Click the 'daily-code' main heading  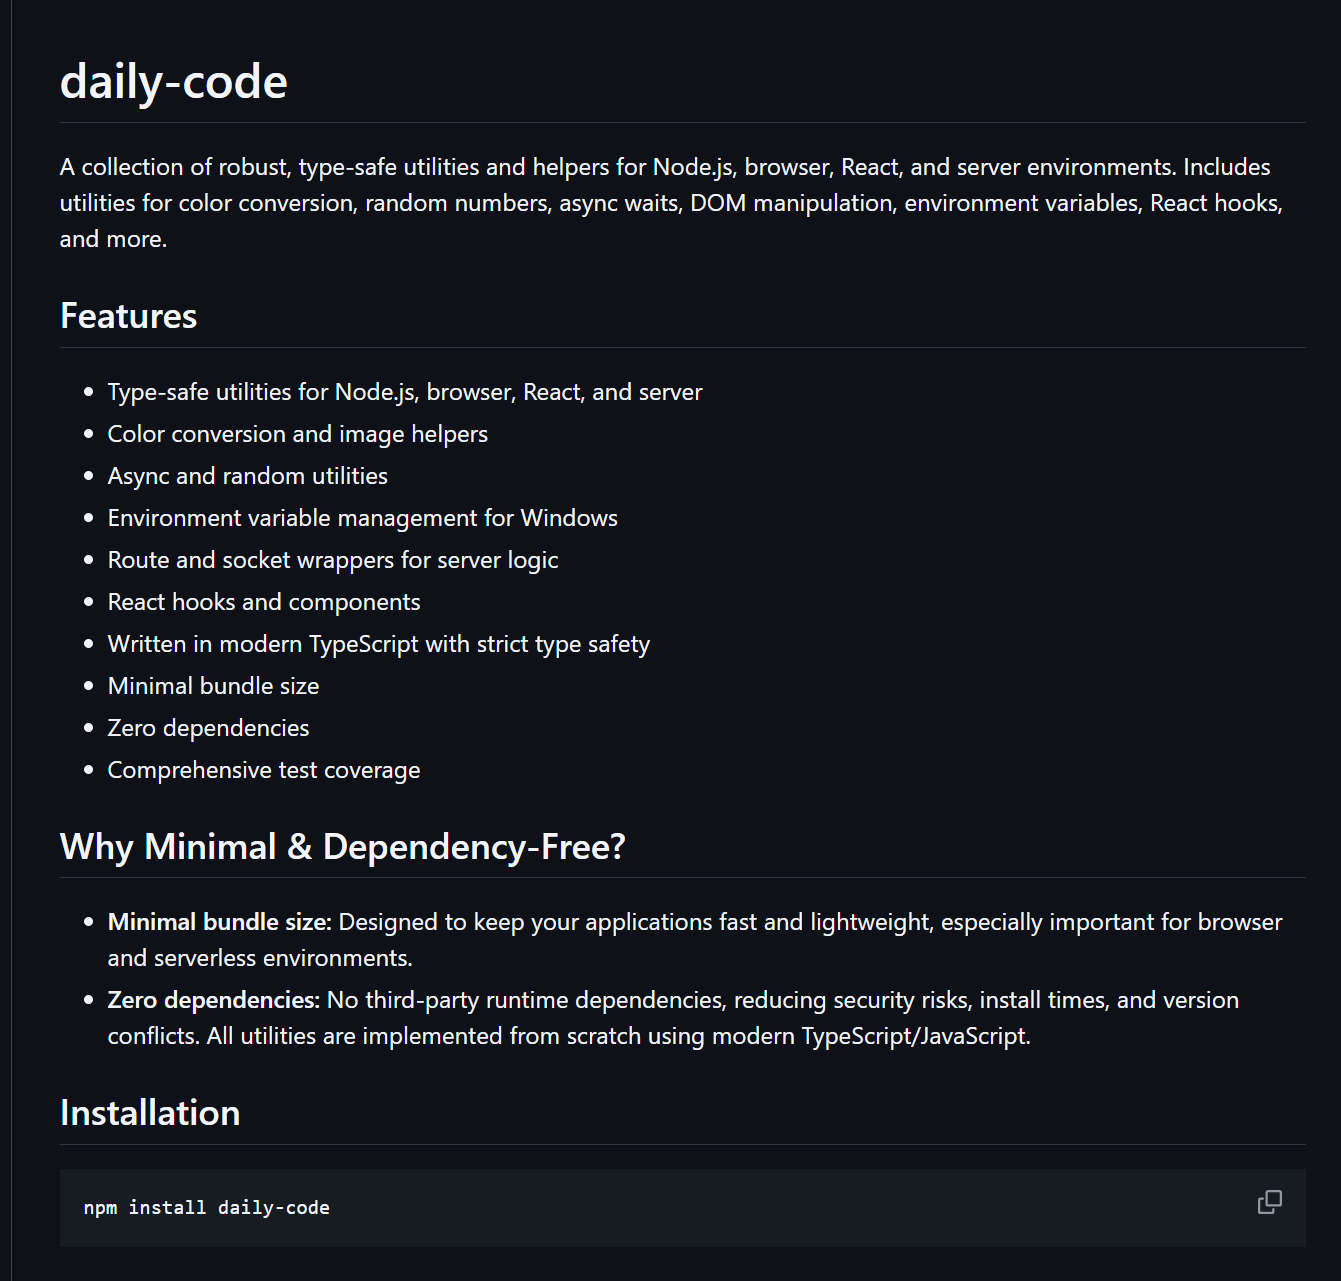[x=174, y=82]
